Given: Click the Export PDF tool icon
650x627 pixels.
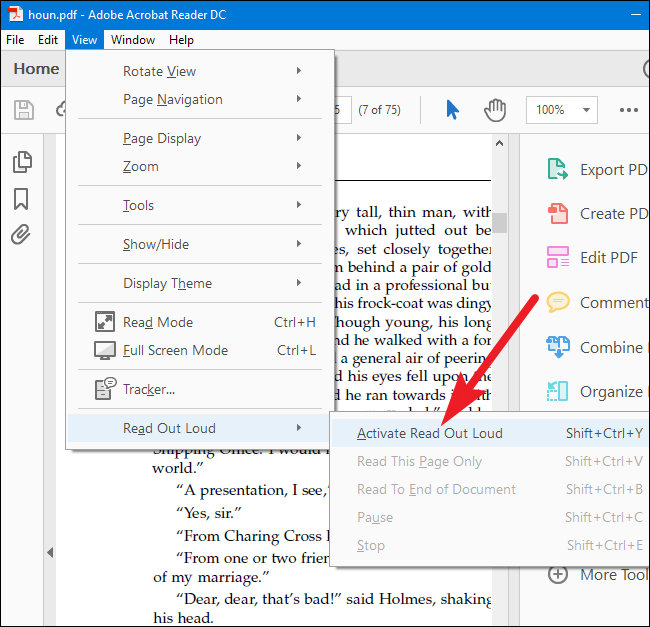Looking at the screenshot, I should tap(557, 169).
